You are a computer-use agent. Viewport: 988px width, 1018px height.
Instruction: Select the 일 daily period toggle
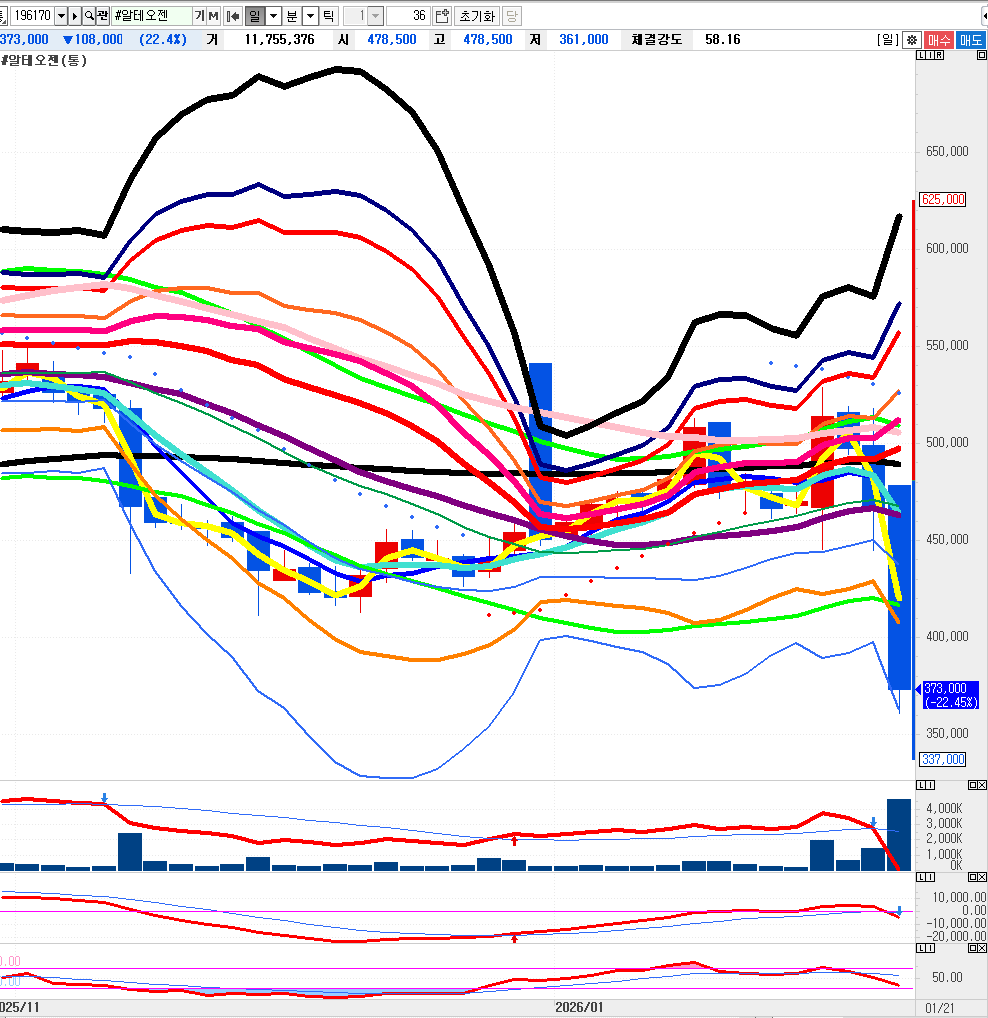coord(254,16)
